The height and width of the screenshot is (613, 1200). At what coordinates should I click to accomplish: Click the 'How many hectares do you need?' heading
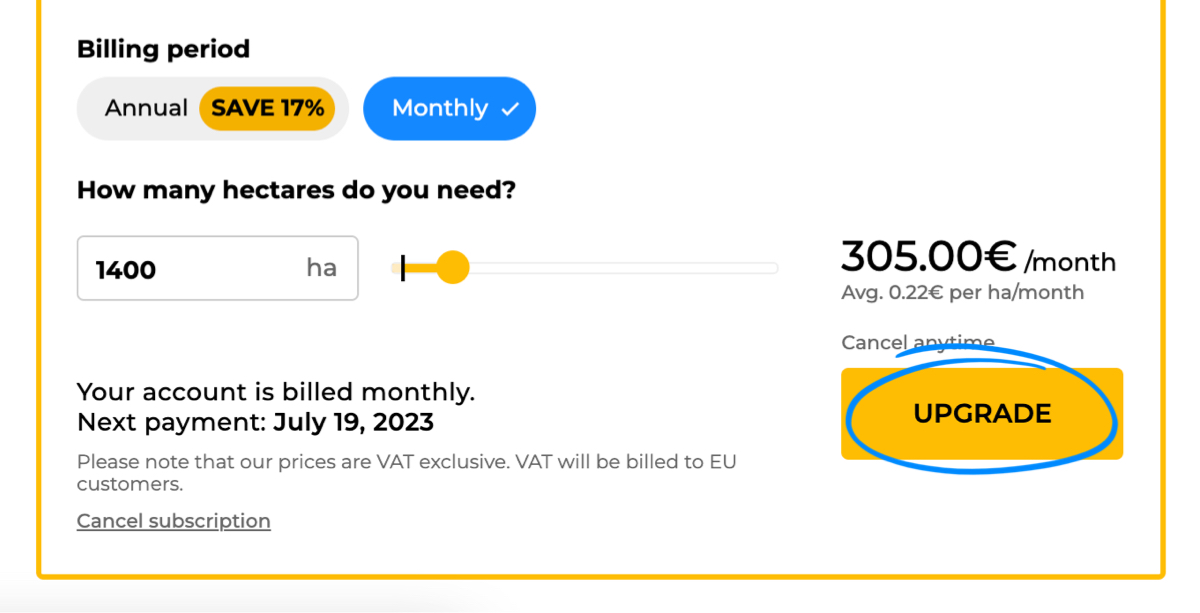(x=296, y=189)
